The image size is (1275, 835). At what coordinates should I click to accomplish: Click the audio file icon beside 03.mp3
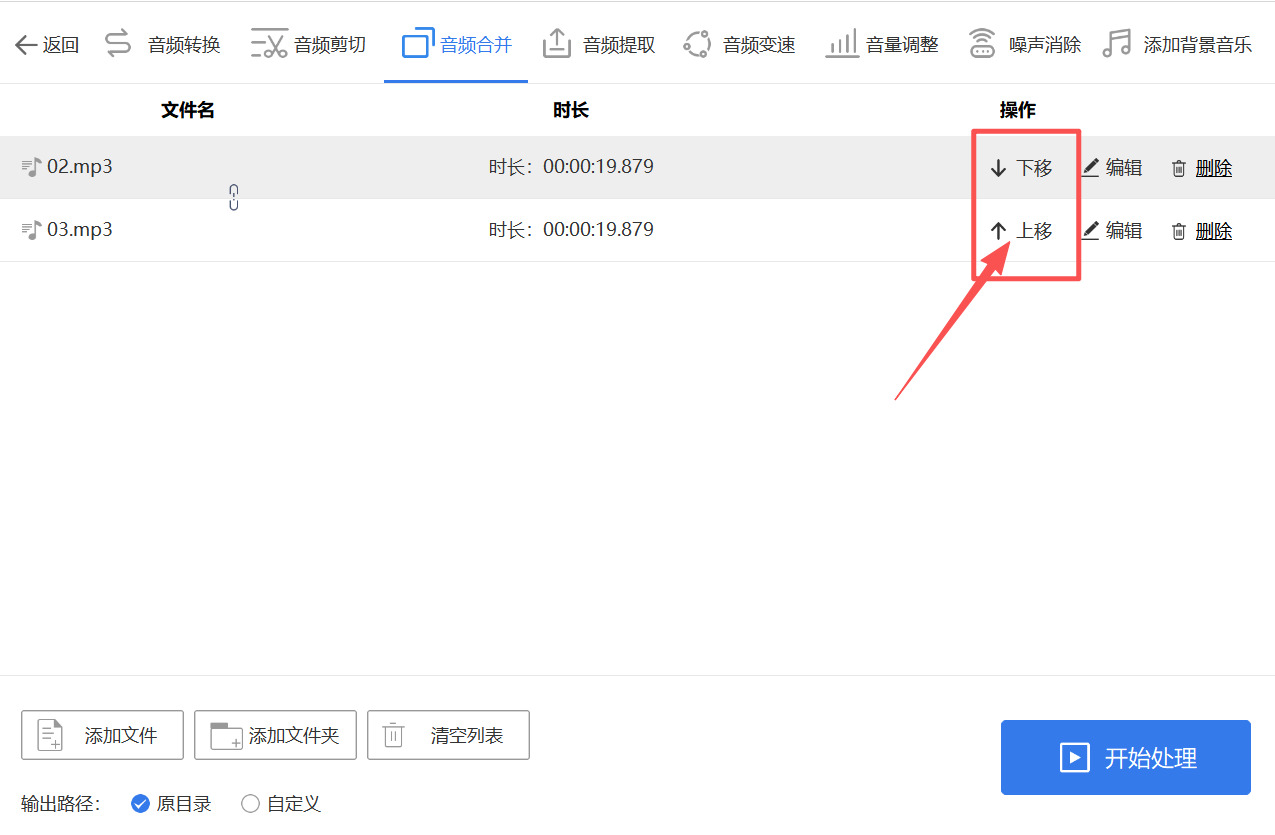31,230
